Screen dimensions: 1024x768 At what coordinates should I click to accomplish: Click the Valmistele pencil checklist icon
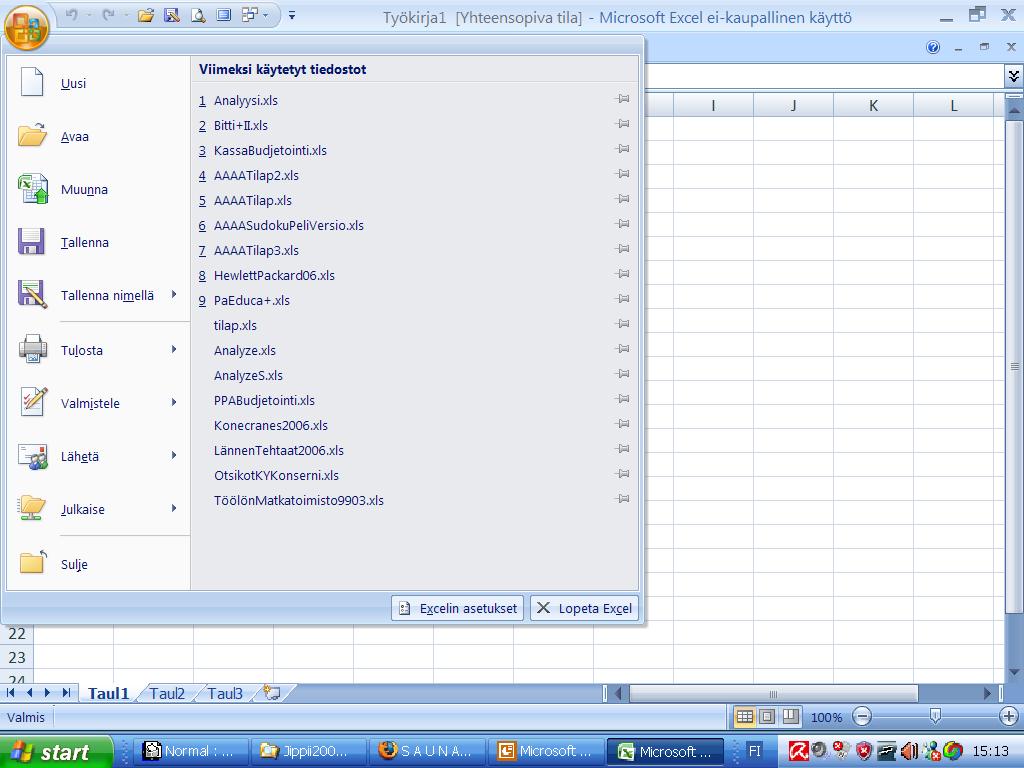pyautogui.click(x=32, y=402)
